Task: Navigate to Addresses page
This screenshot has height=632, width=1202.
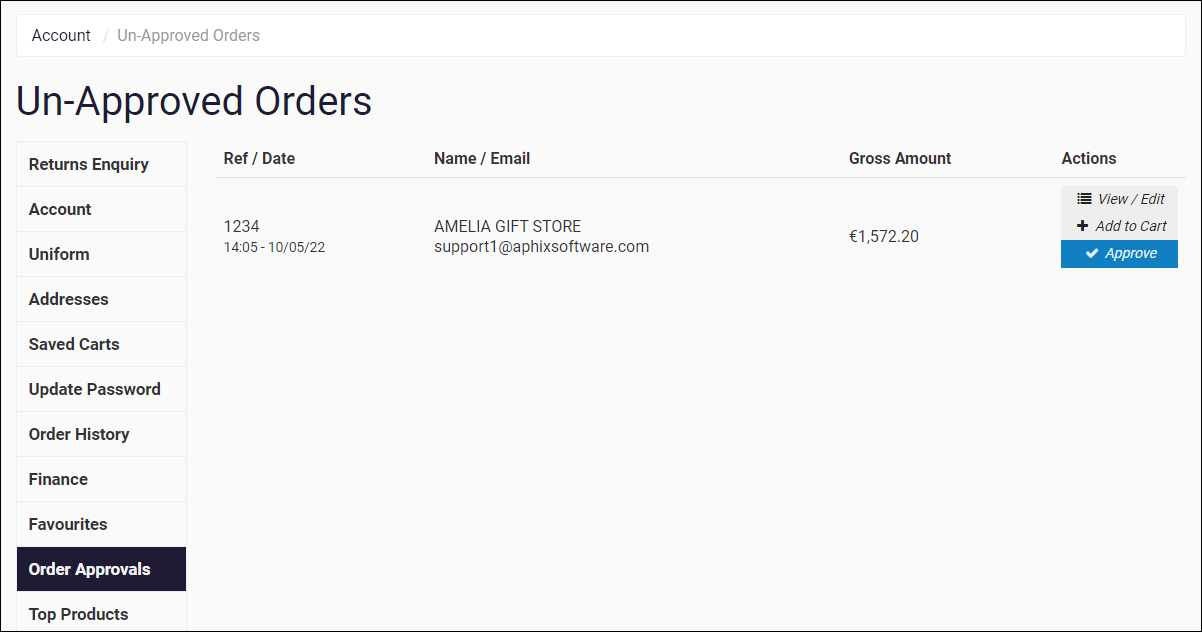Action: 69,299
